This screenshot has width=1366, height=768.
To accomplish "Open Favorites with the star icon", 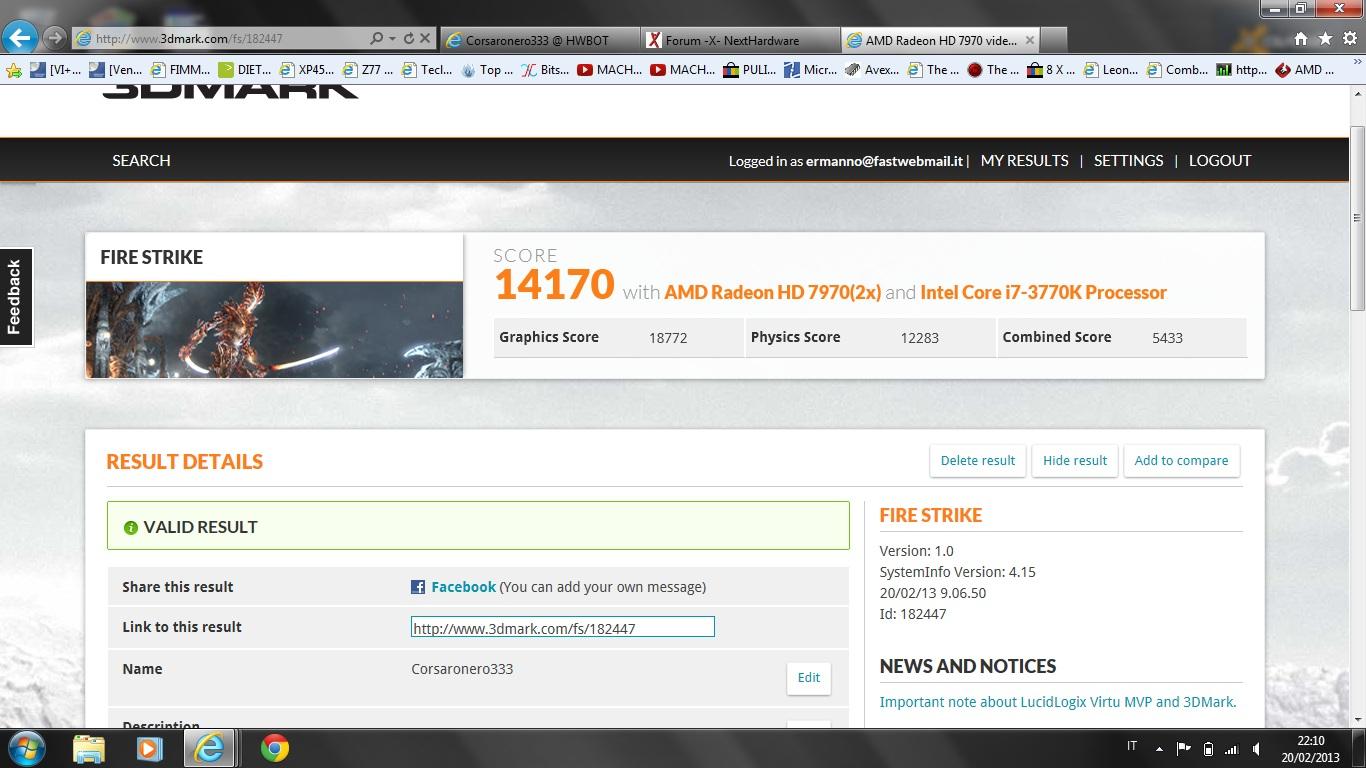I will click(1325, 39).
